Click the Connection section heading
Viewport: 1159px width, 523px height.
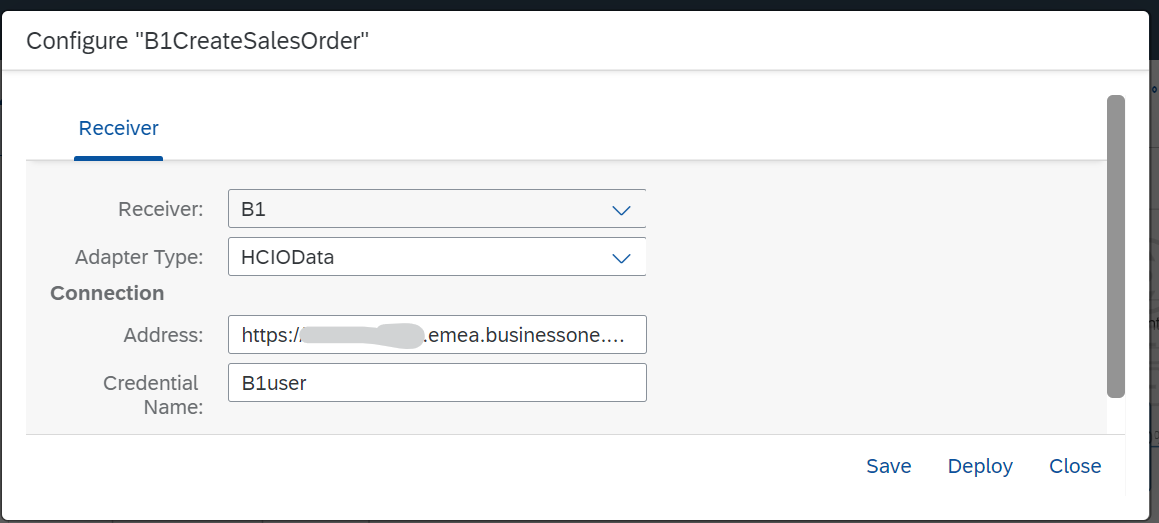[x=107, y=293]
